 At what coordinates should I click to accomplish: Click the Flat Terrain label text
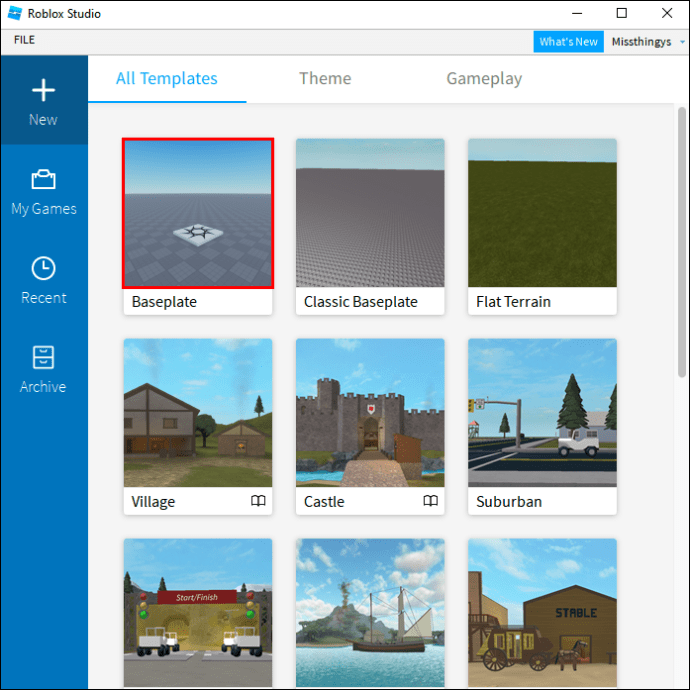[x=513, y=302]
